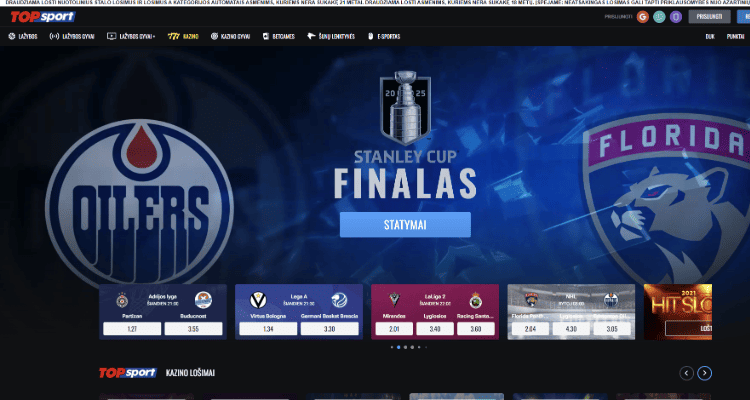Open the E-Sportas menu
The image size is (750, 400).
click(x=384, y=36)
